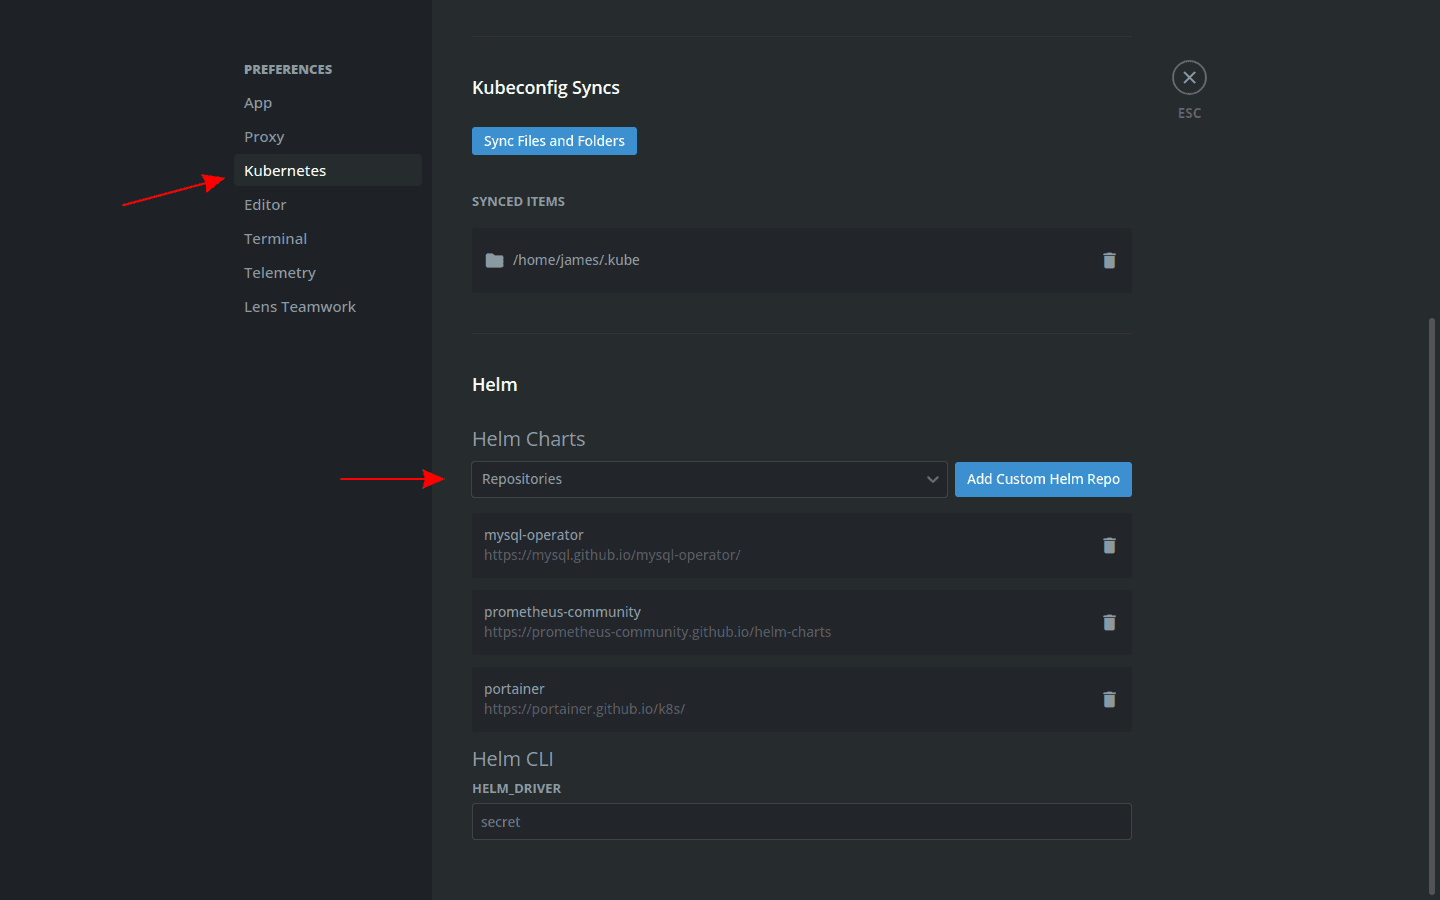This screenshot has width=1440, height=900.
Task: Click the Helm CLI heading
Action: pos(512,759)
